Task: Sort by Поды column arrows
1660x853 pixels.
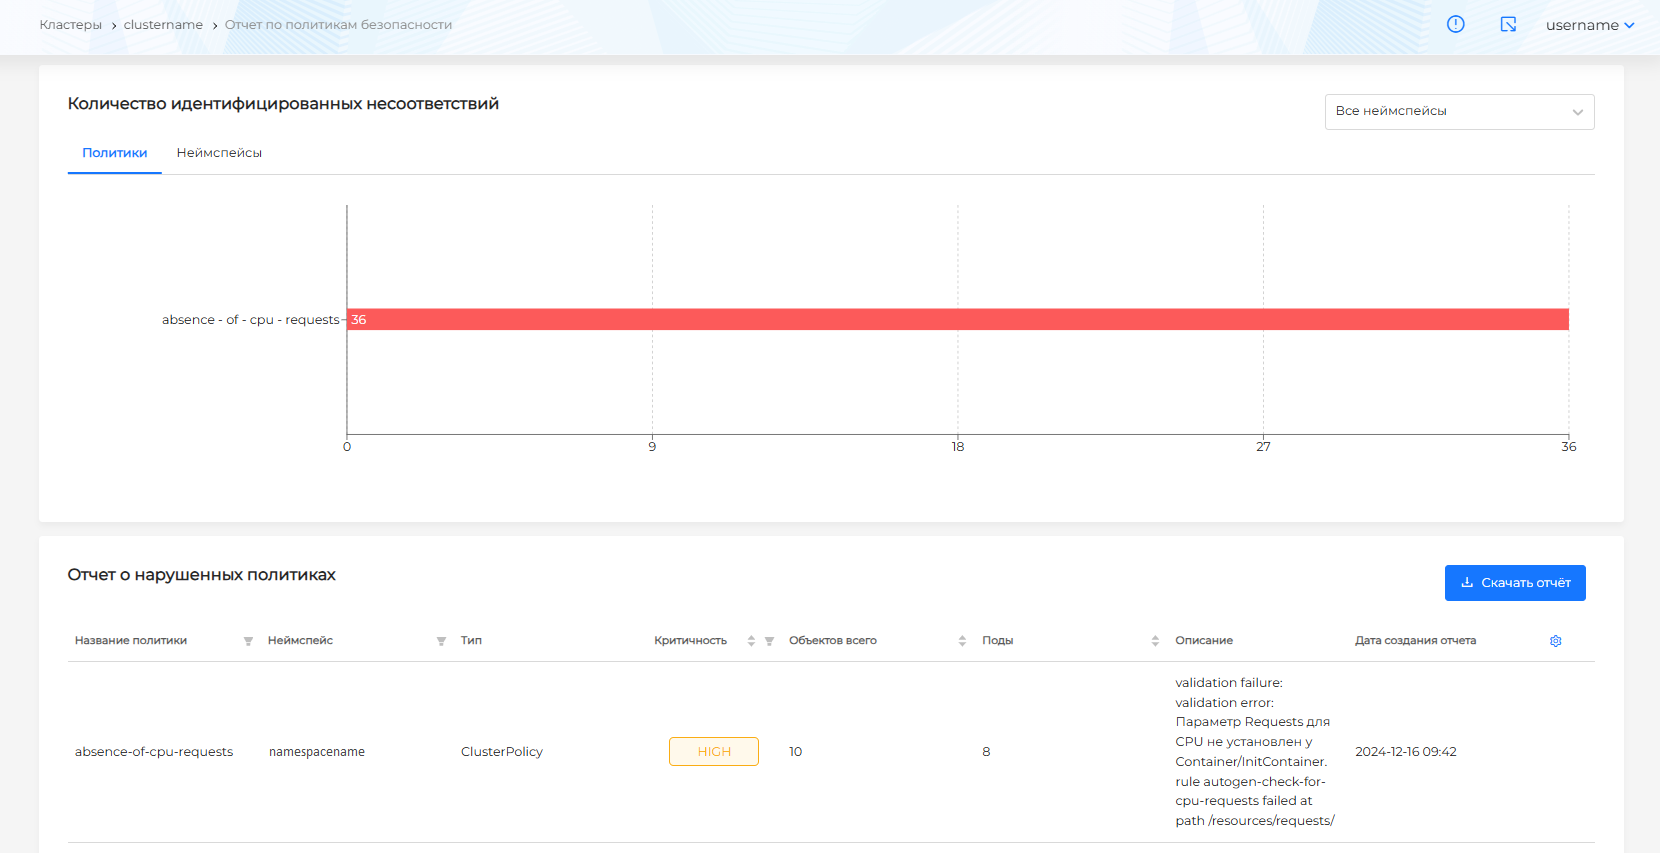Action: (x=1155, y=641)
